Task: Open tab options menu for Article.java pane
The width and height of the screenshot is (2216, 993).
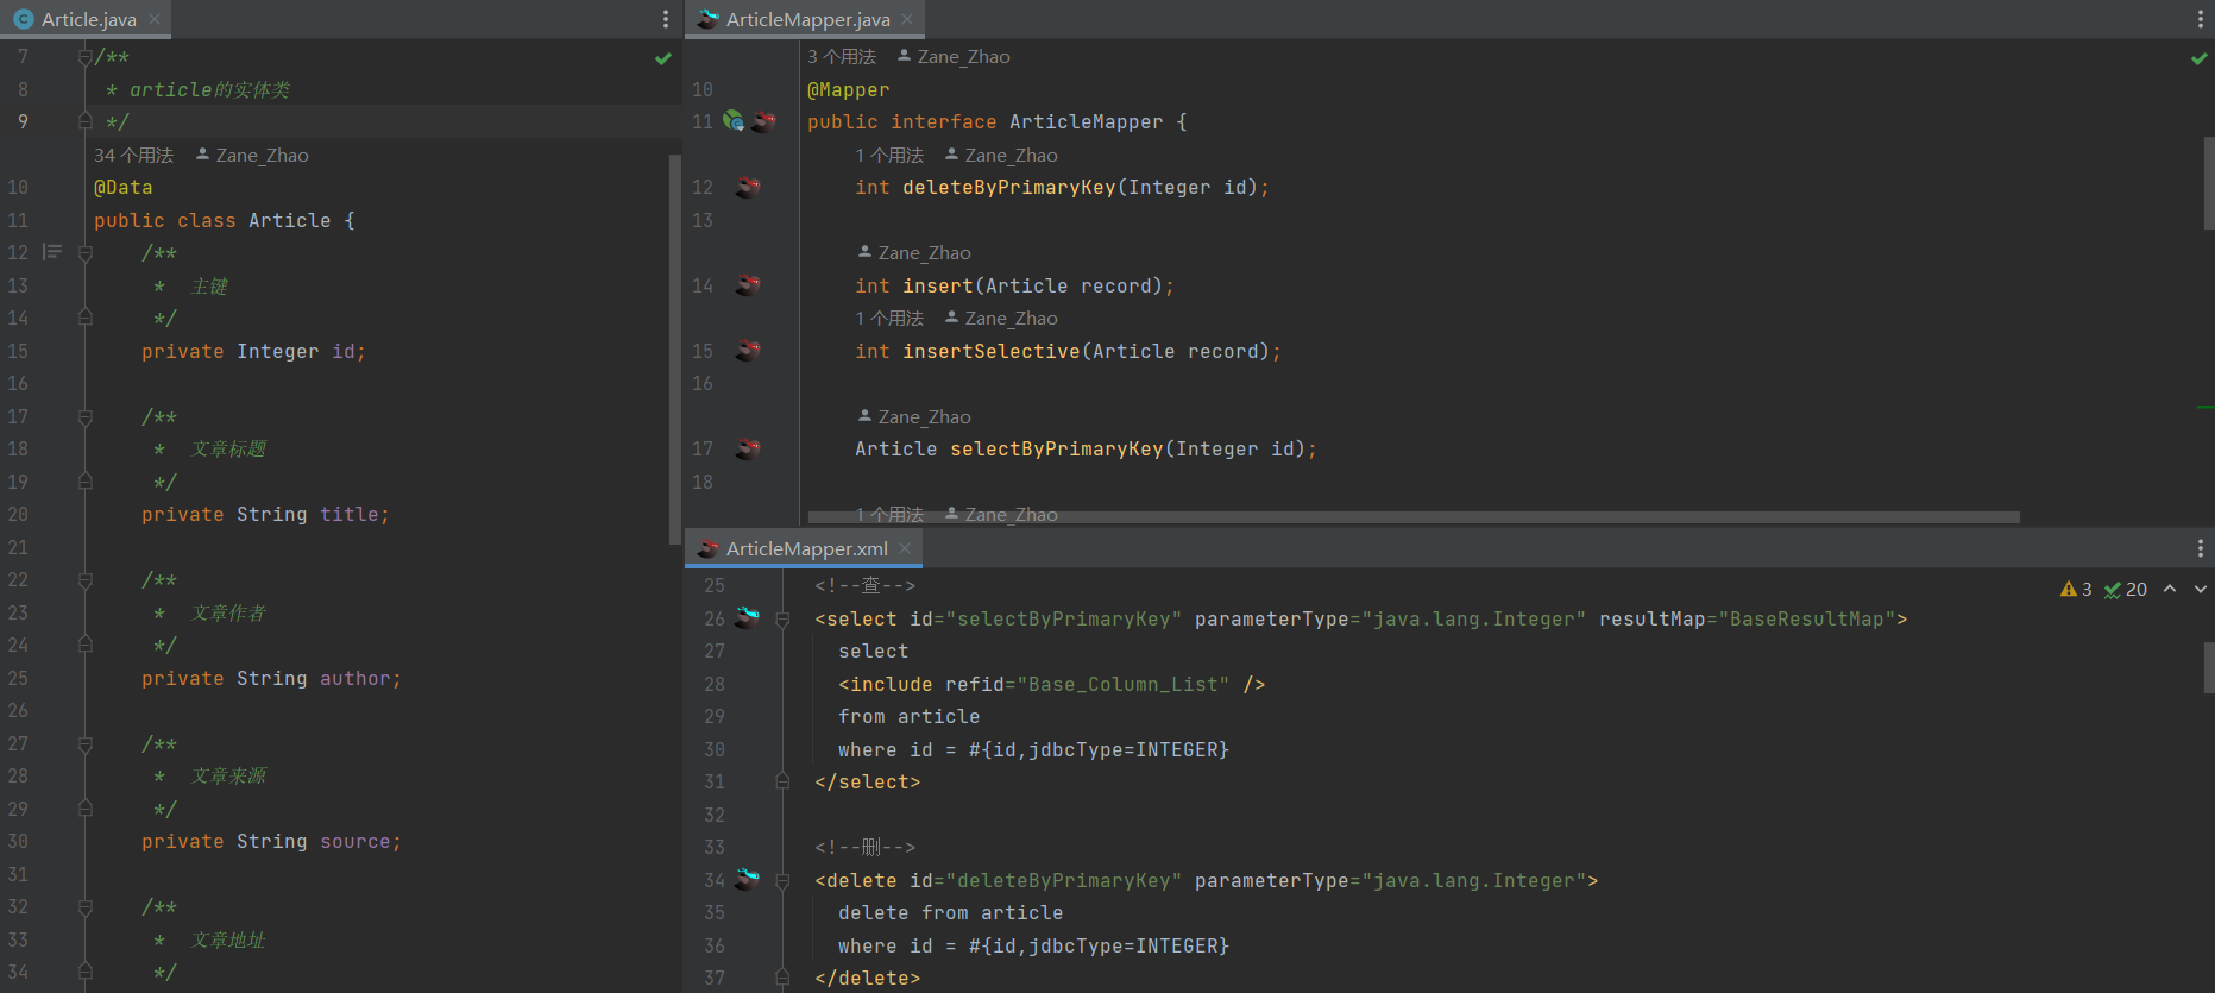Action: click(x=665, y=19)
